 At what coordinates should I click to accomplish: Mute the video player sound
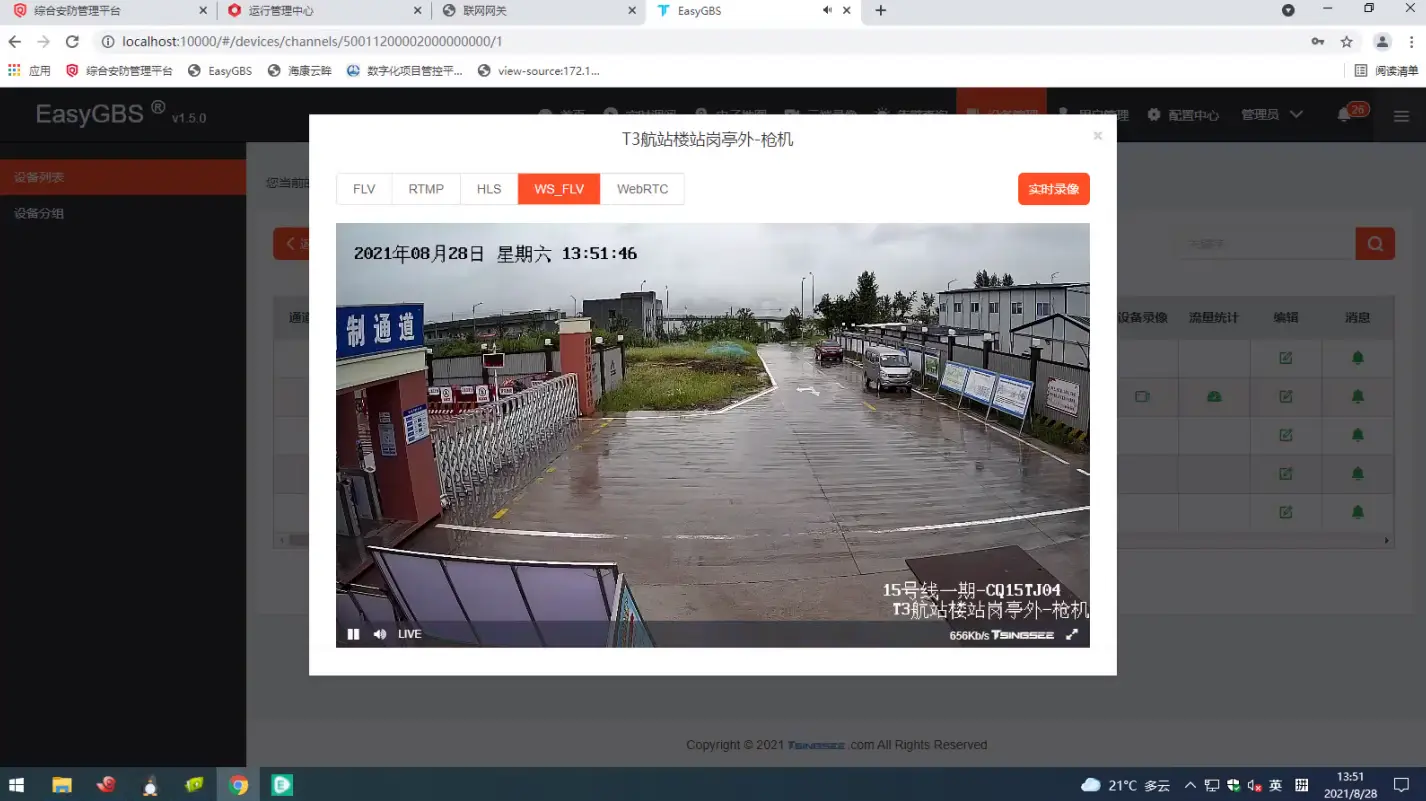coord(380,634)
